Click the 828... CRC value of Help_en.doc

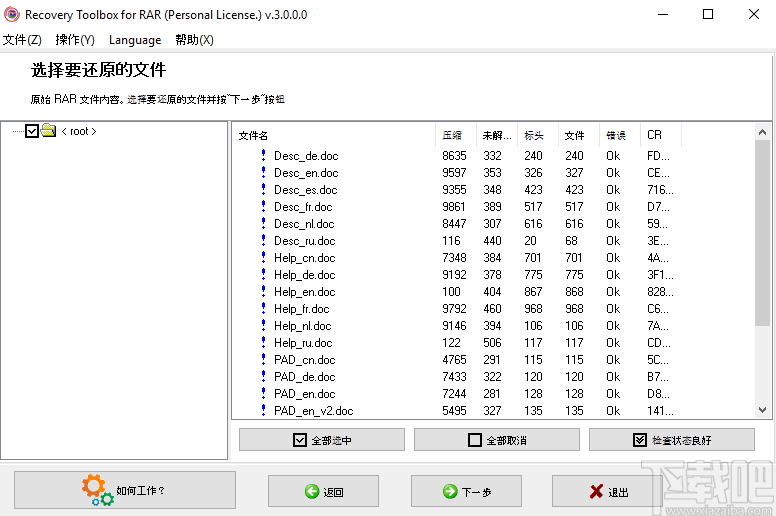[660, 292]
